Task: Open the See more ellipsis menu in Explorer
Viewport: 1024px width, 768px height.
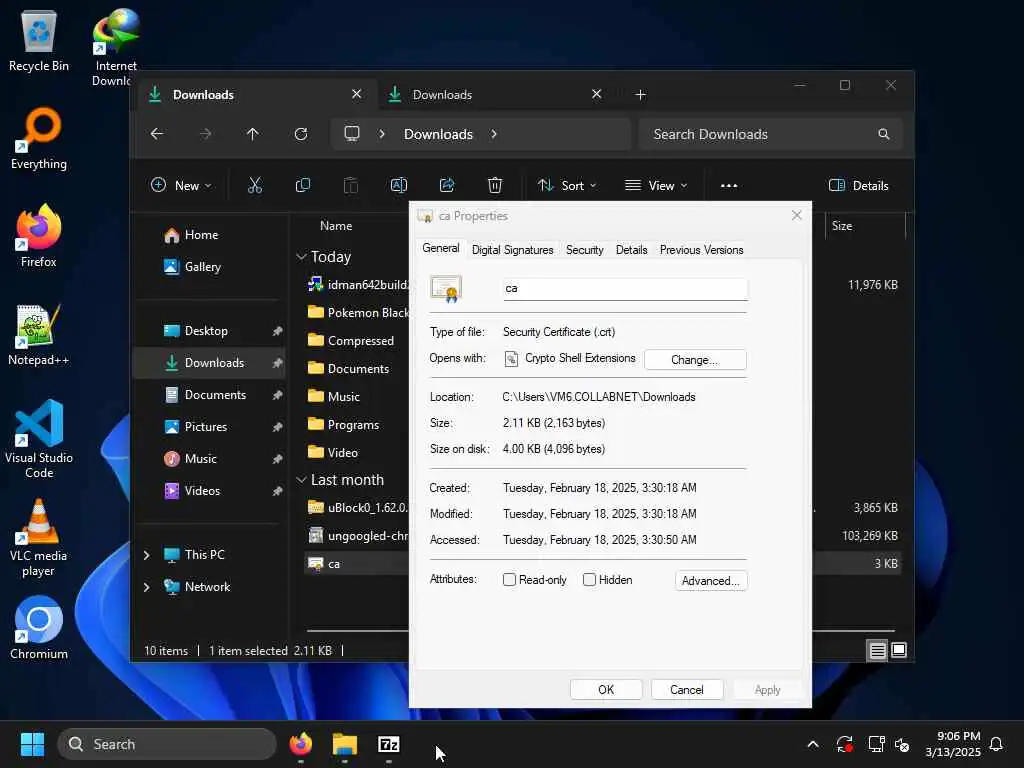Action: pyautogui.click(x=729, y=185)
